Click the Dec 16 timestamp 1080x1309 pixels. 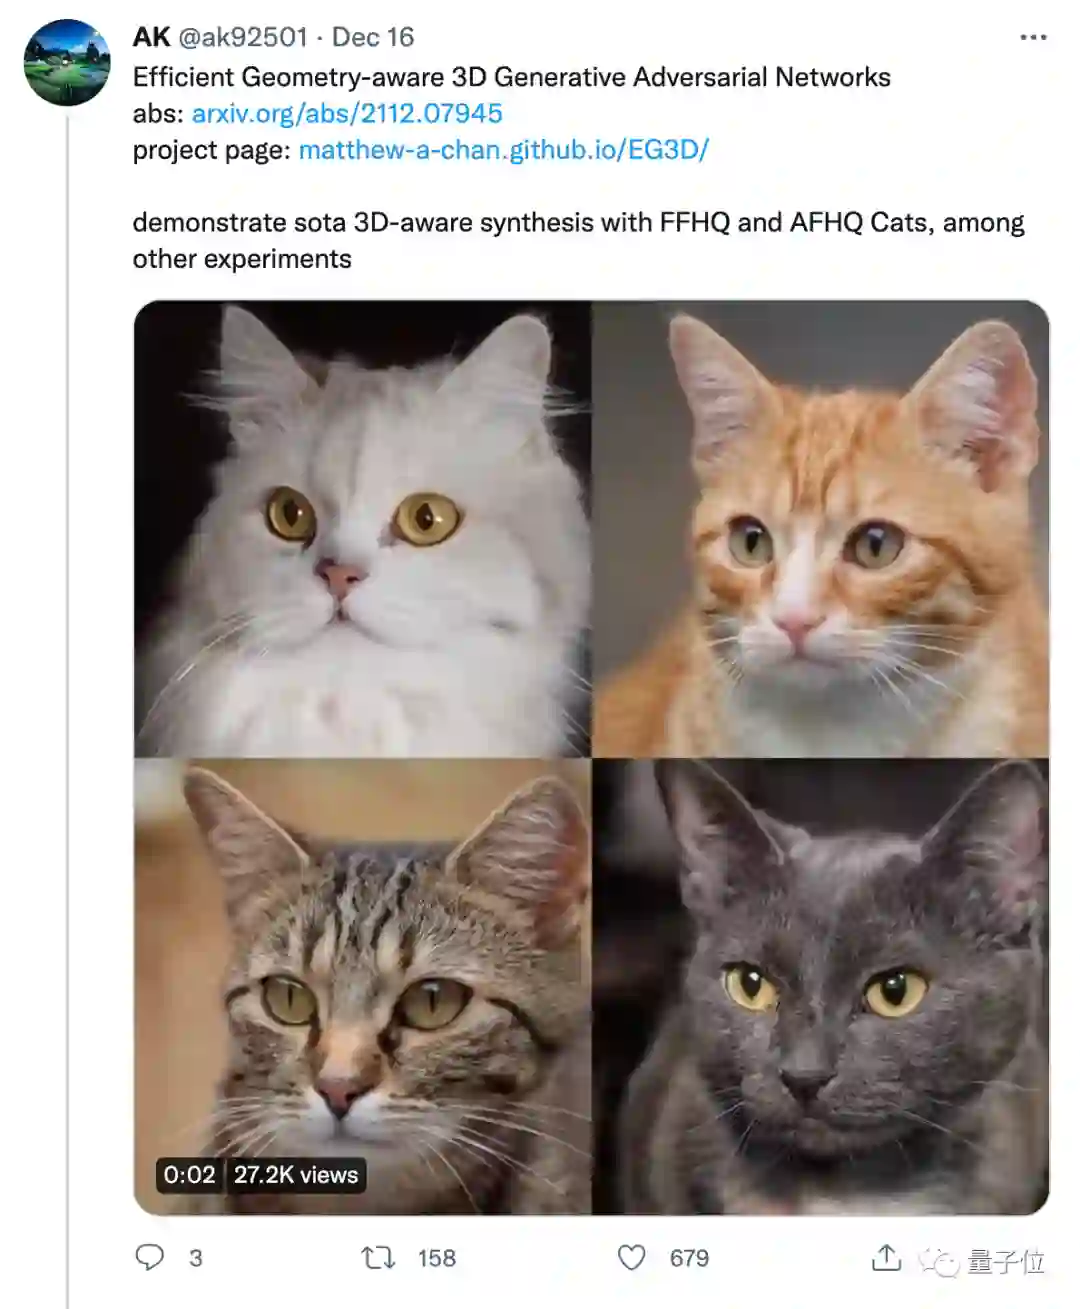coord(372,37)
